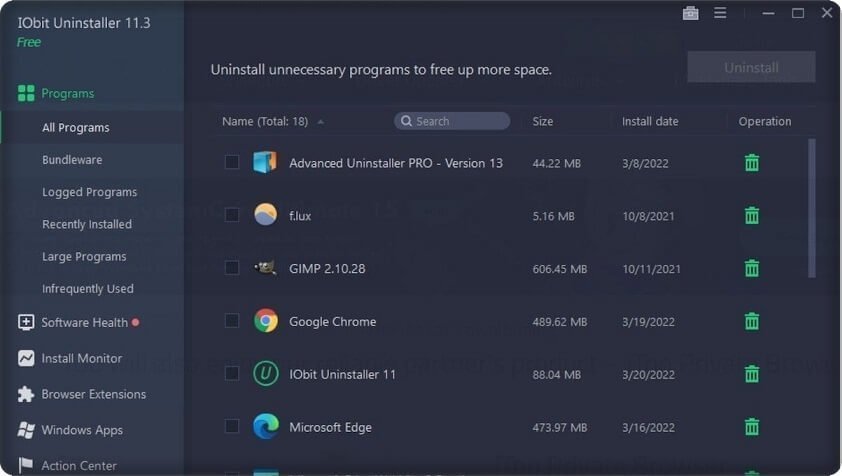Open the Software Health label
The height and width of the screenshot is (476, 842).
point(85,322)
